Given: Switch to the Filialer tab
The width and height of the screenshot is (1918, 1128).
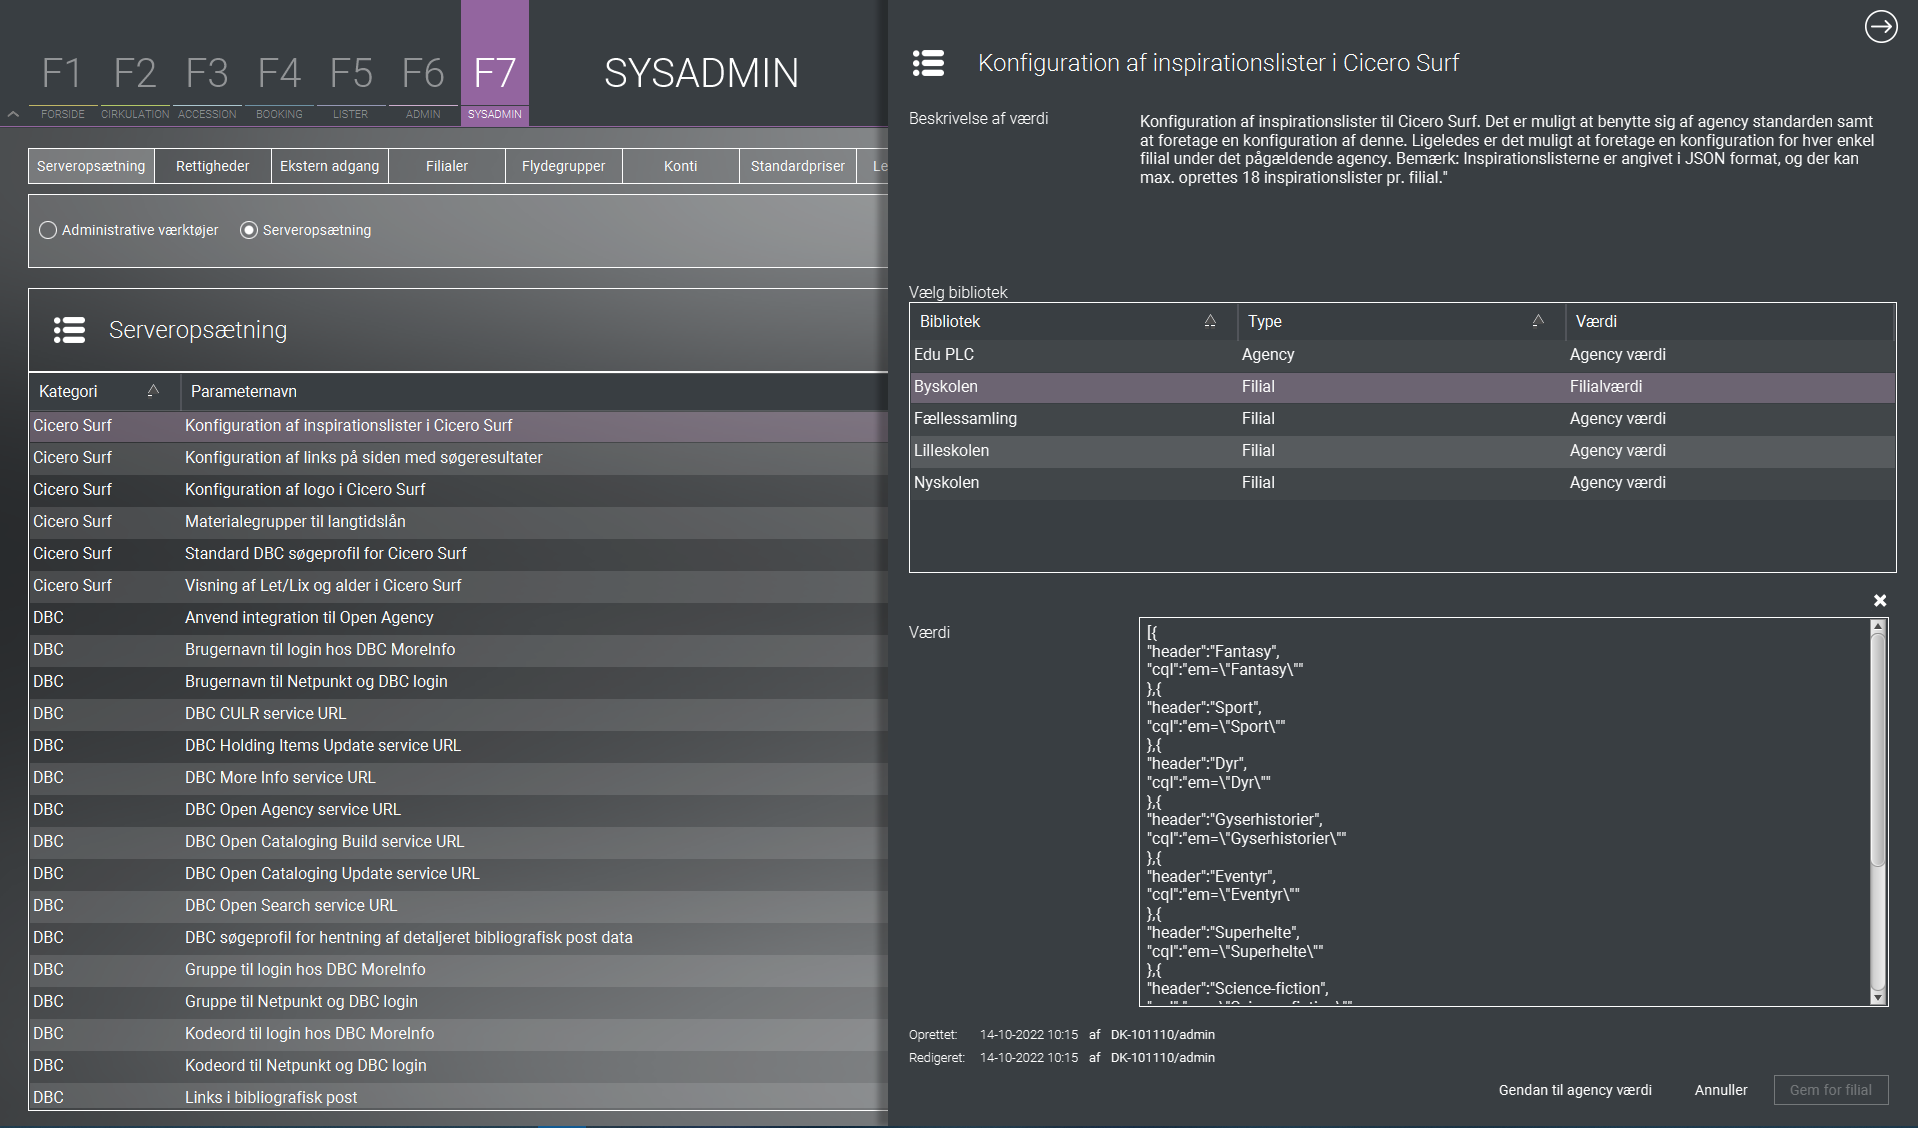Looking at the screenshot, I should coord(447,166).
